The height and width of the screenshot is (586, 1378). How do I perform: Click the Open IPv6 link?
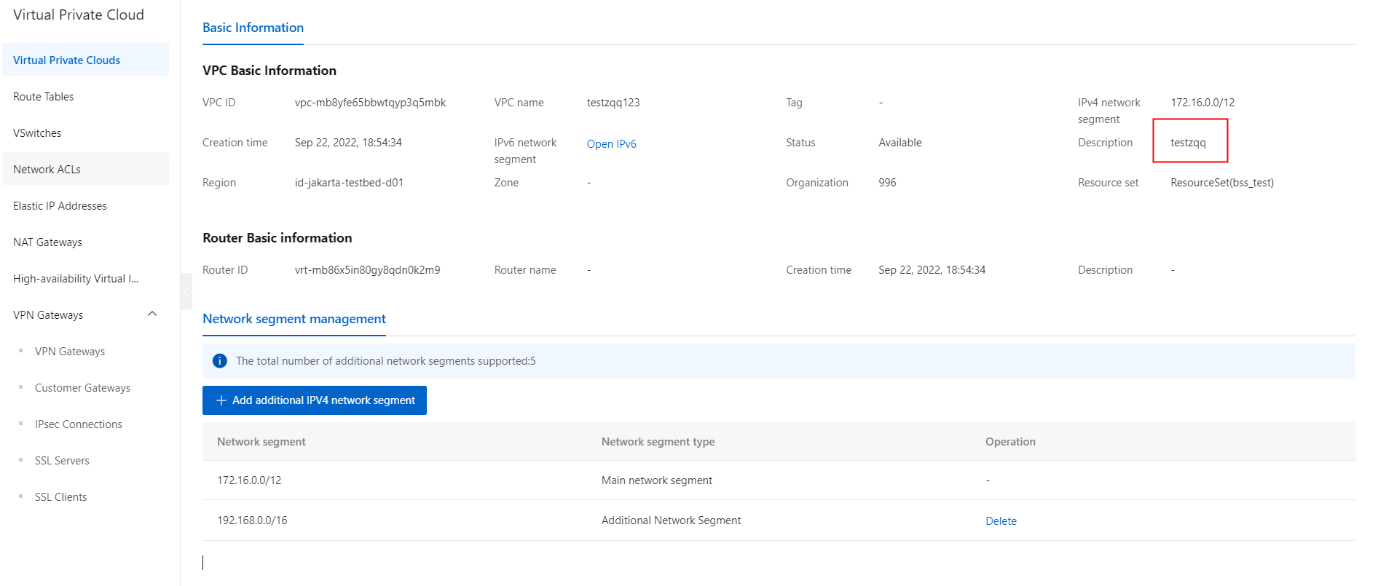(x=612, y=144)
